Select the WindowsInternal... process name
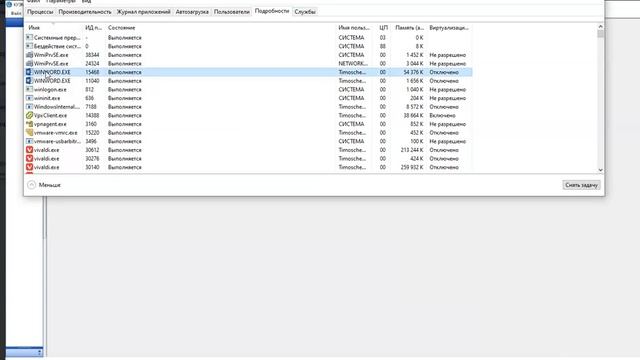This screenshot has width=640, height=360. click(57, 107)
